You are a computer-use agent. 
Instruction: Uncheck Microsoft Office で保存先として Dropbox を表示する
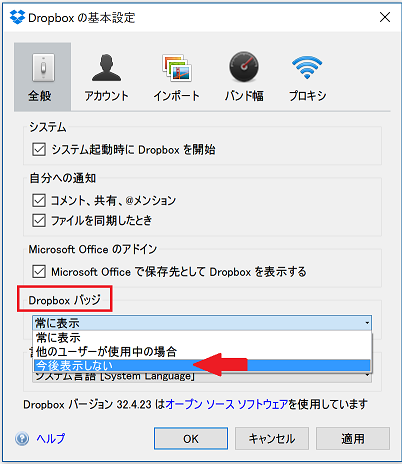pos(39,272)
